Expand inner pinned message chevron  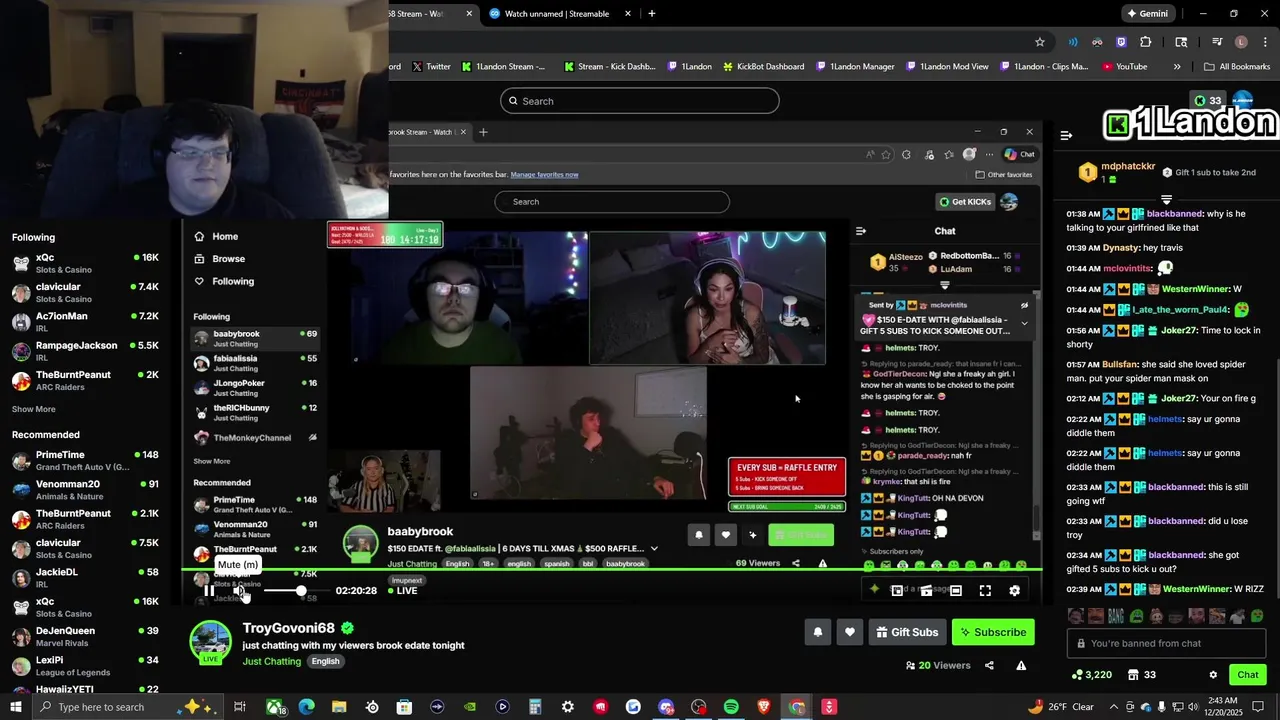pyautogui.click(x=1024, y=323)
